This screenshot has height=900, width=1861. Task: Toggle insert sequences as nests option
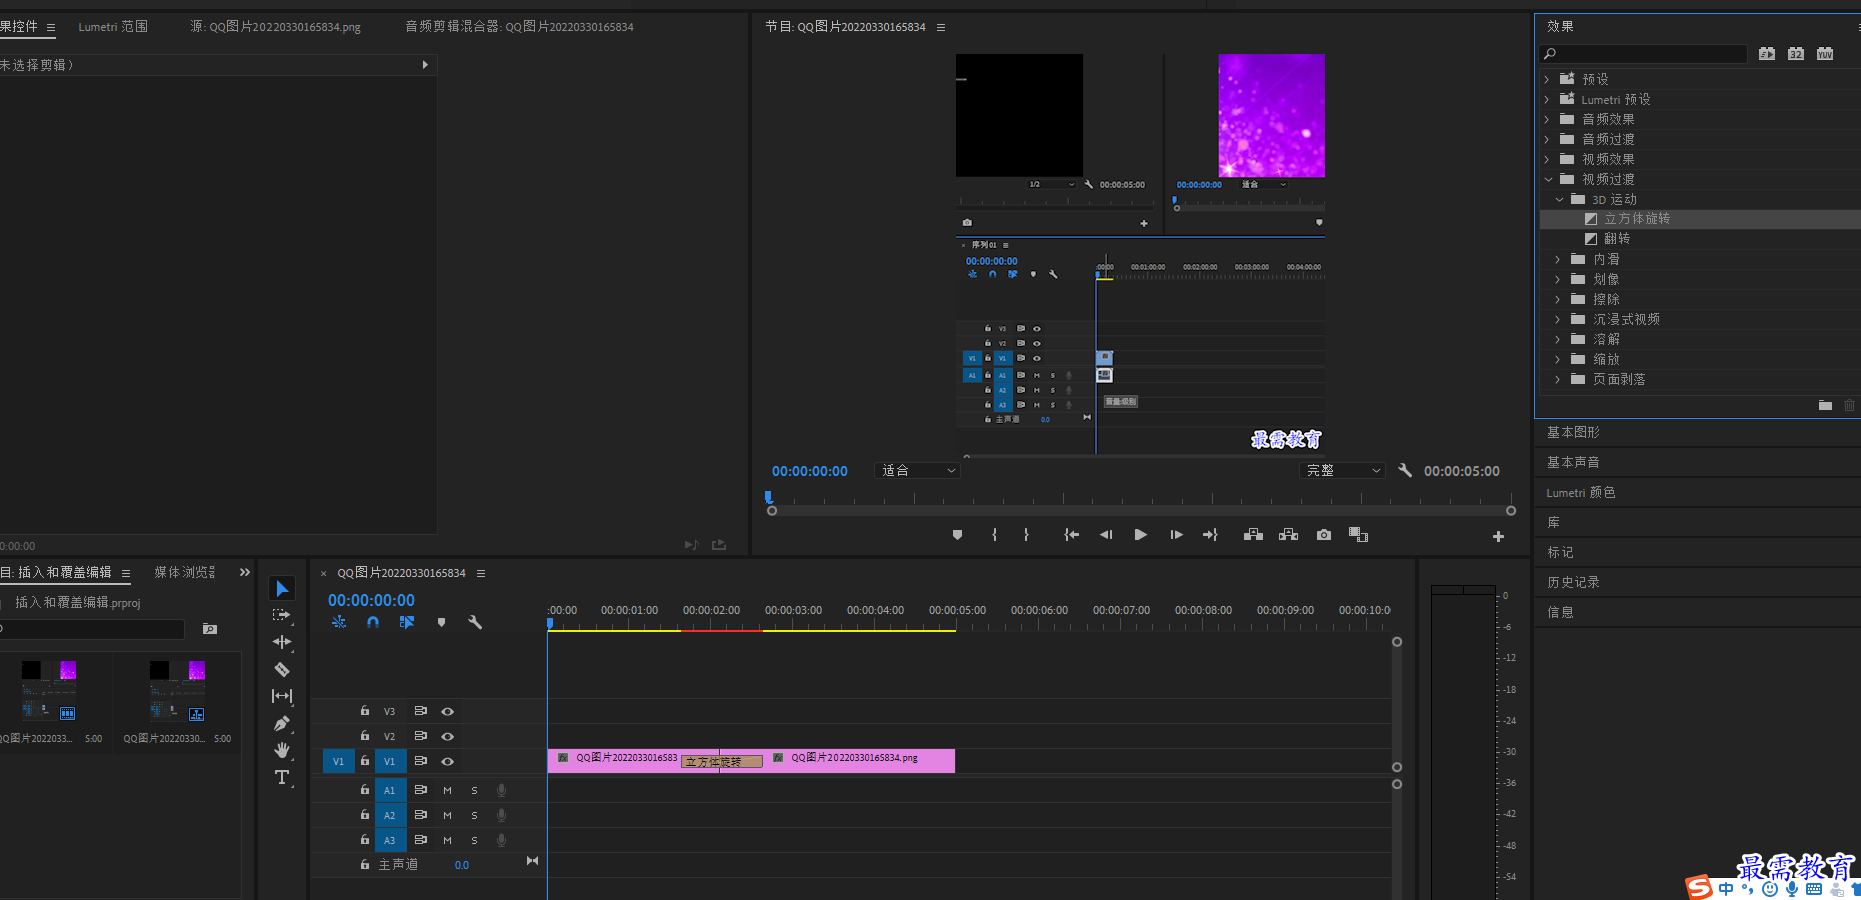tap(339, 622)
